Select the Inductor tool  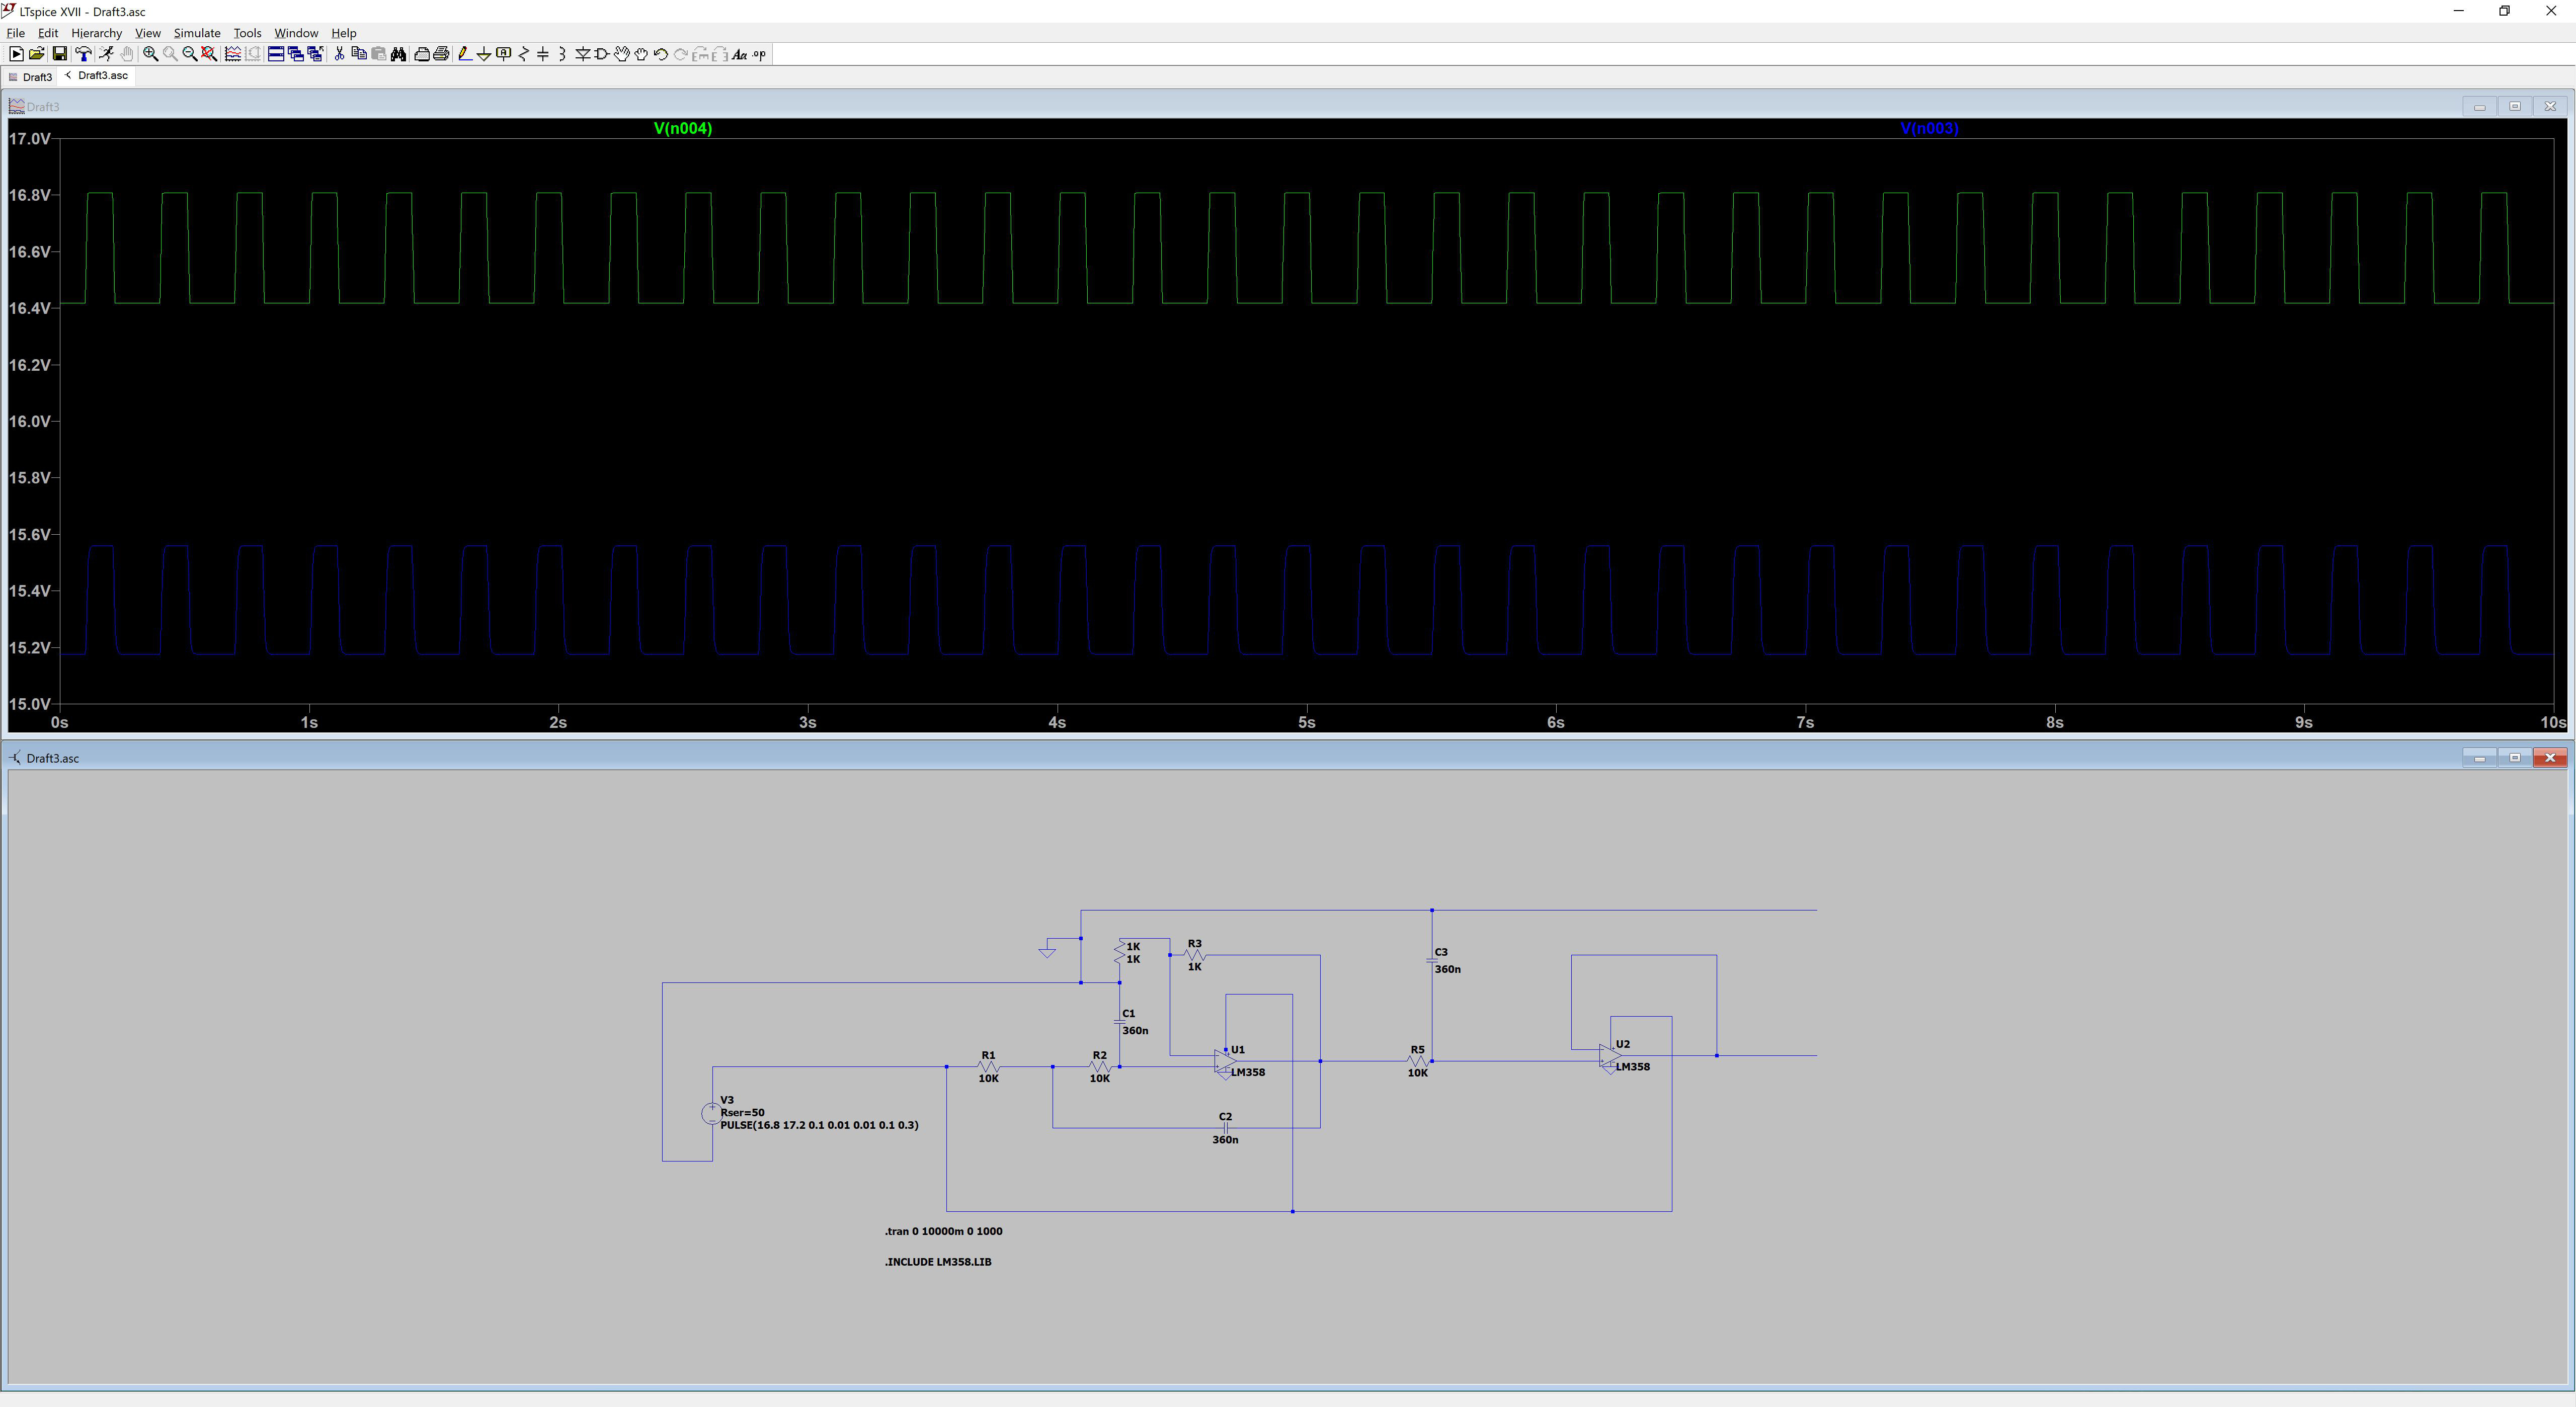pyautogui.click(x=562, y=54)
